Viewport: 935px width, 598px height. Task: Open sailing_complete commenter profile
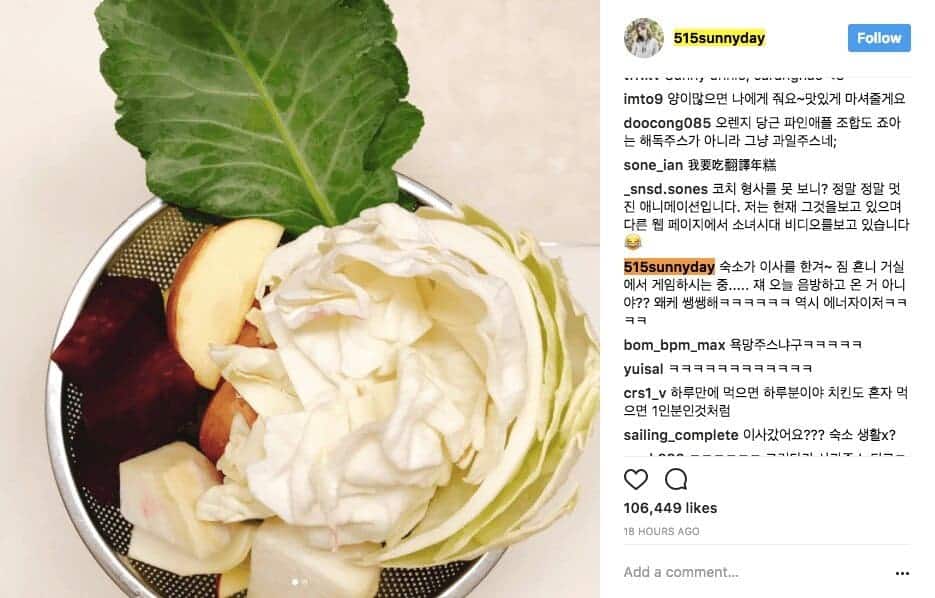point(681,435)
